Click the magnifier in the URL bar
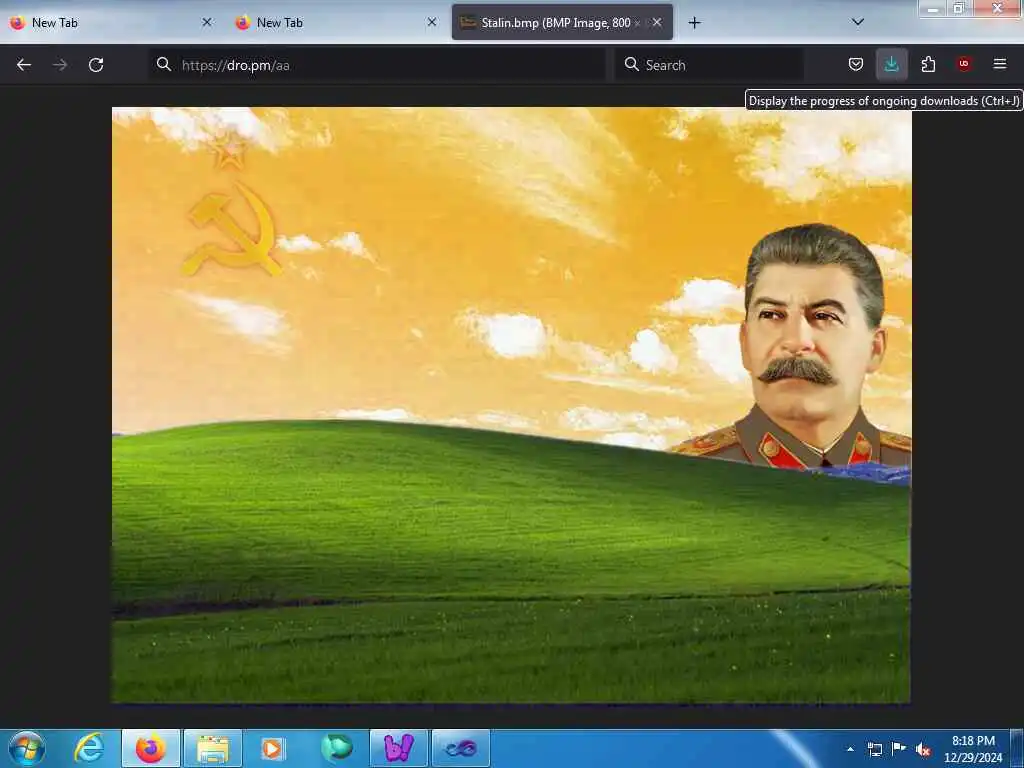The image size is (1024, 768). [164, 64]
